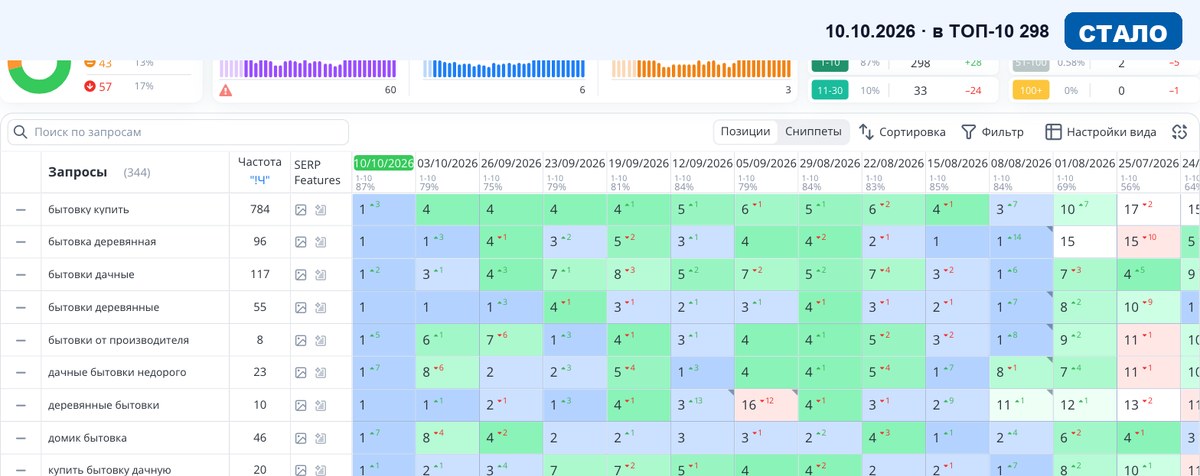Click the second SERP icon for дачные бытовки недорого

coord(321,373)
